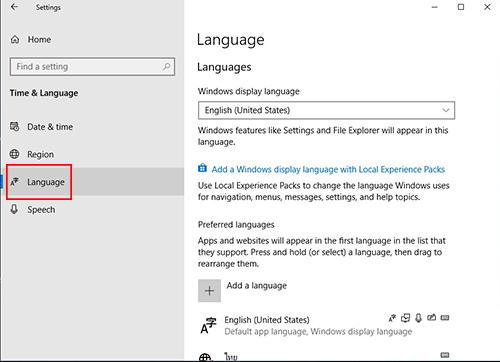Click the back arrow in Settings
The image size is (500, 362).
tap(14, 7)
